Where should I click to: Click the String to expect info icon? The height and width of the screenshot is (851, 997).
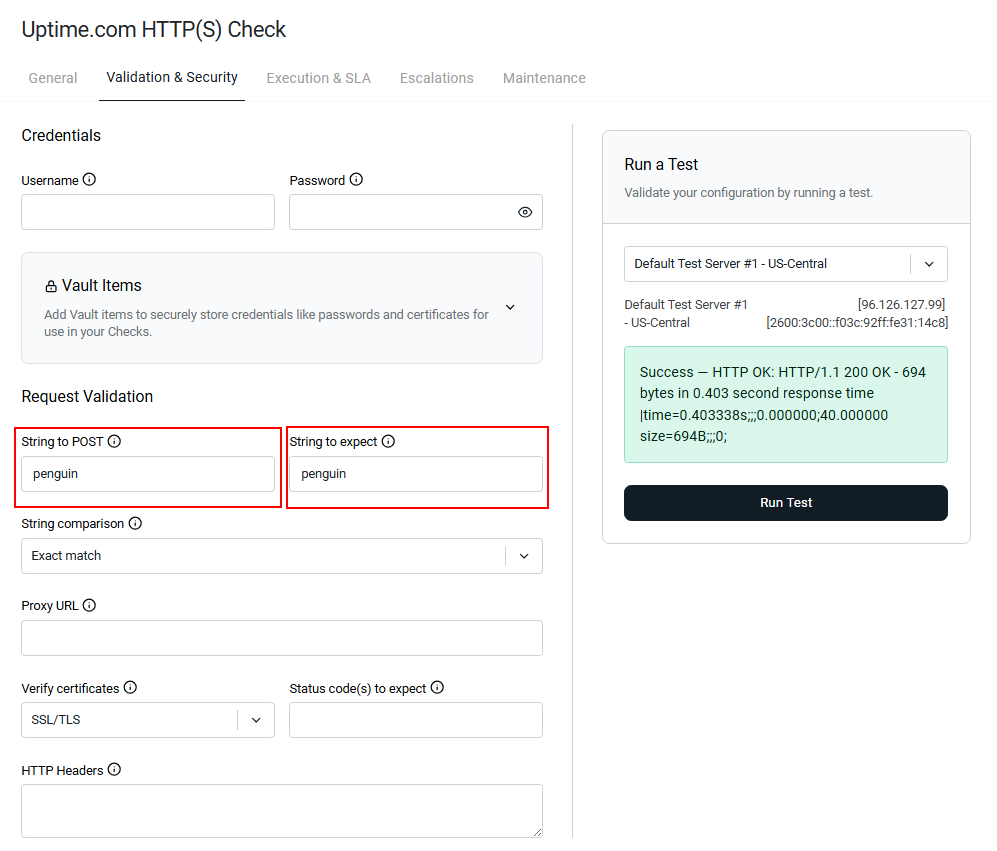click(388, 441)
